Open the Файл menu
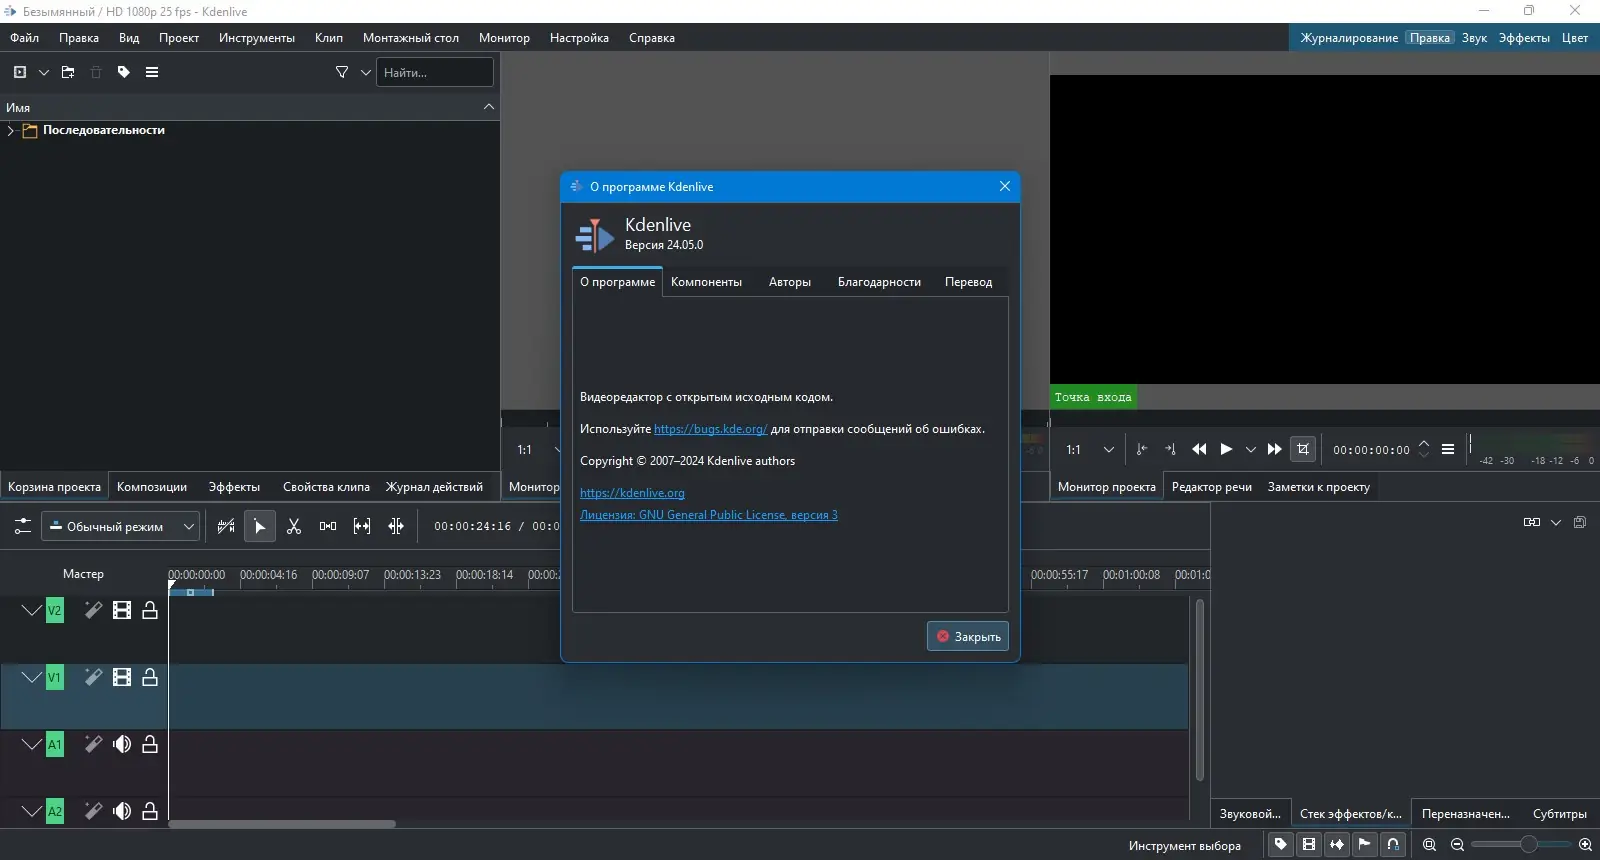The height and width of the screenshot is (860, 1600). pos(25,38)
